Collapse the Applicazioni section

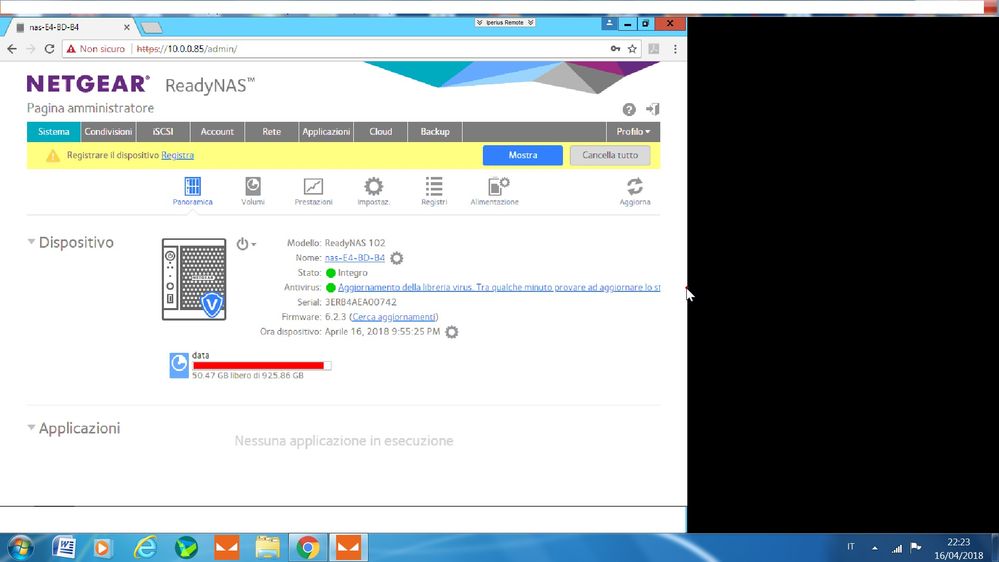point(31,428)
